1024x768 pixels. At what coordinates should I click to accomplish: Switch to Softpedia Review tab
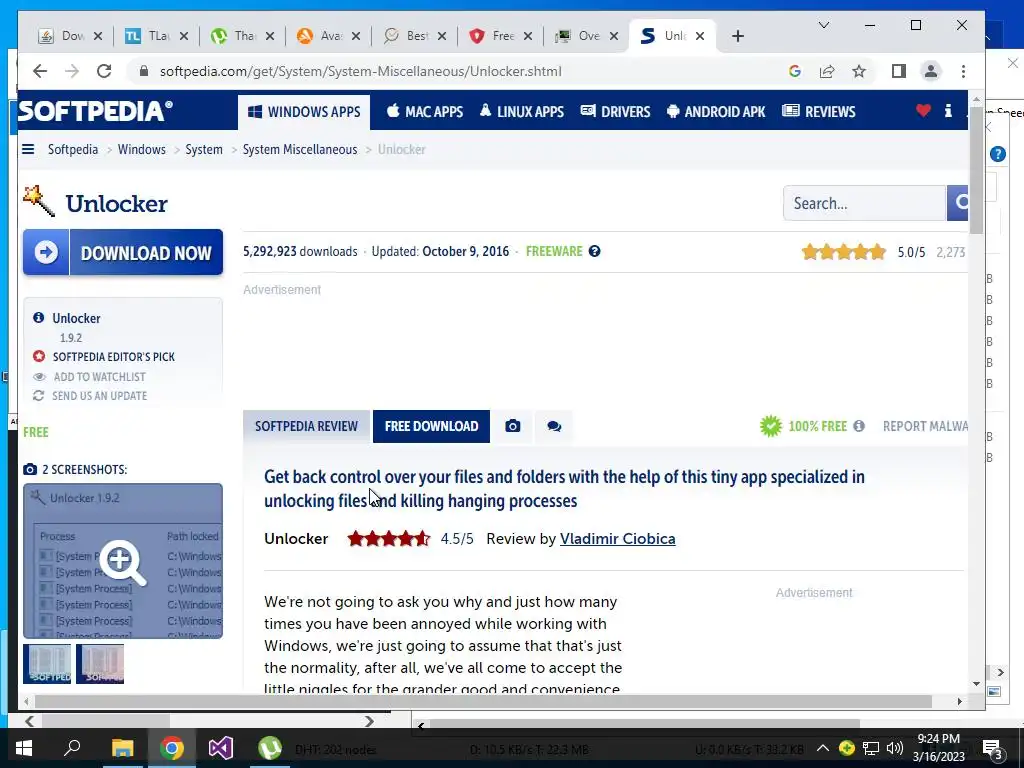306,426
